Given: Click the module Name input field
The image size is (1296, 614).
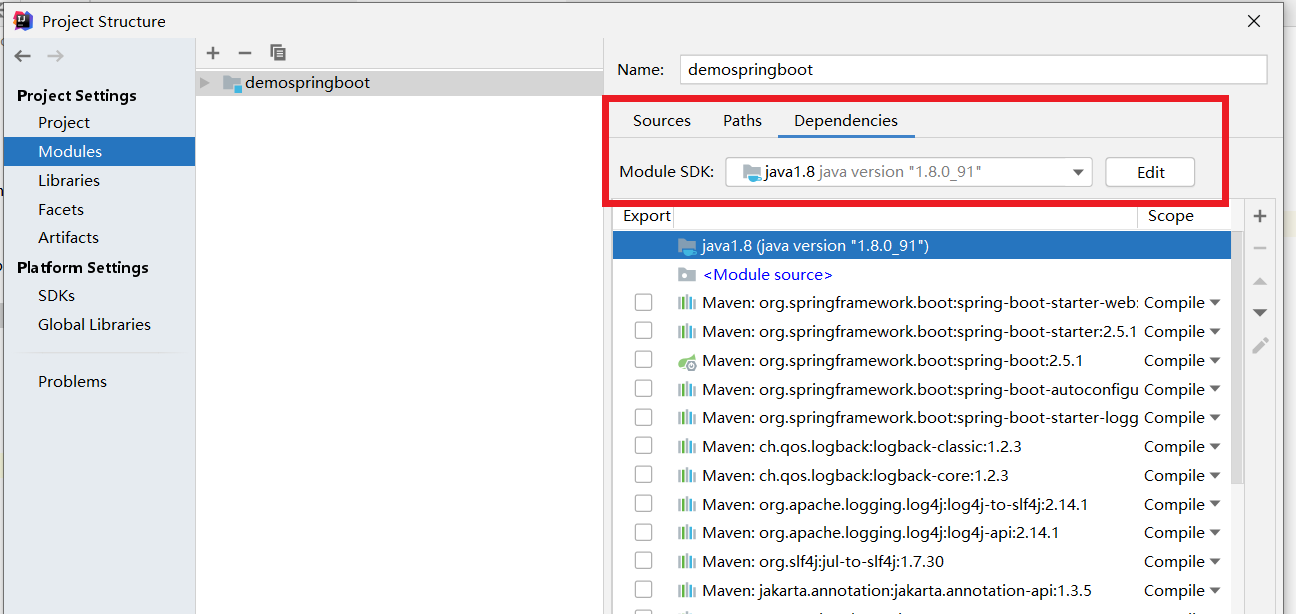Looking at the screenshot, I should pos(973,70).
